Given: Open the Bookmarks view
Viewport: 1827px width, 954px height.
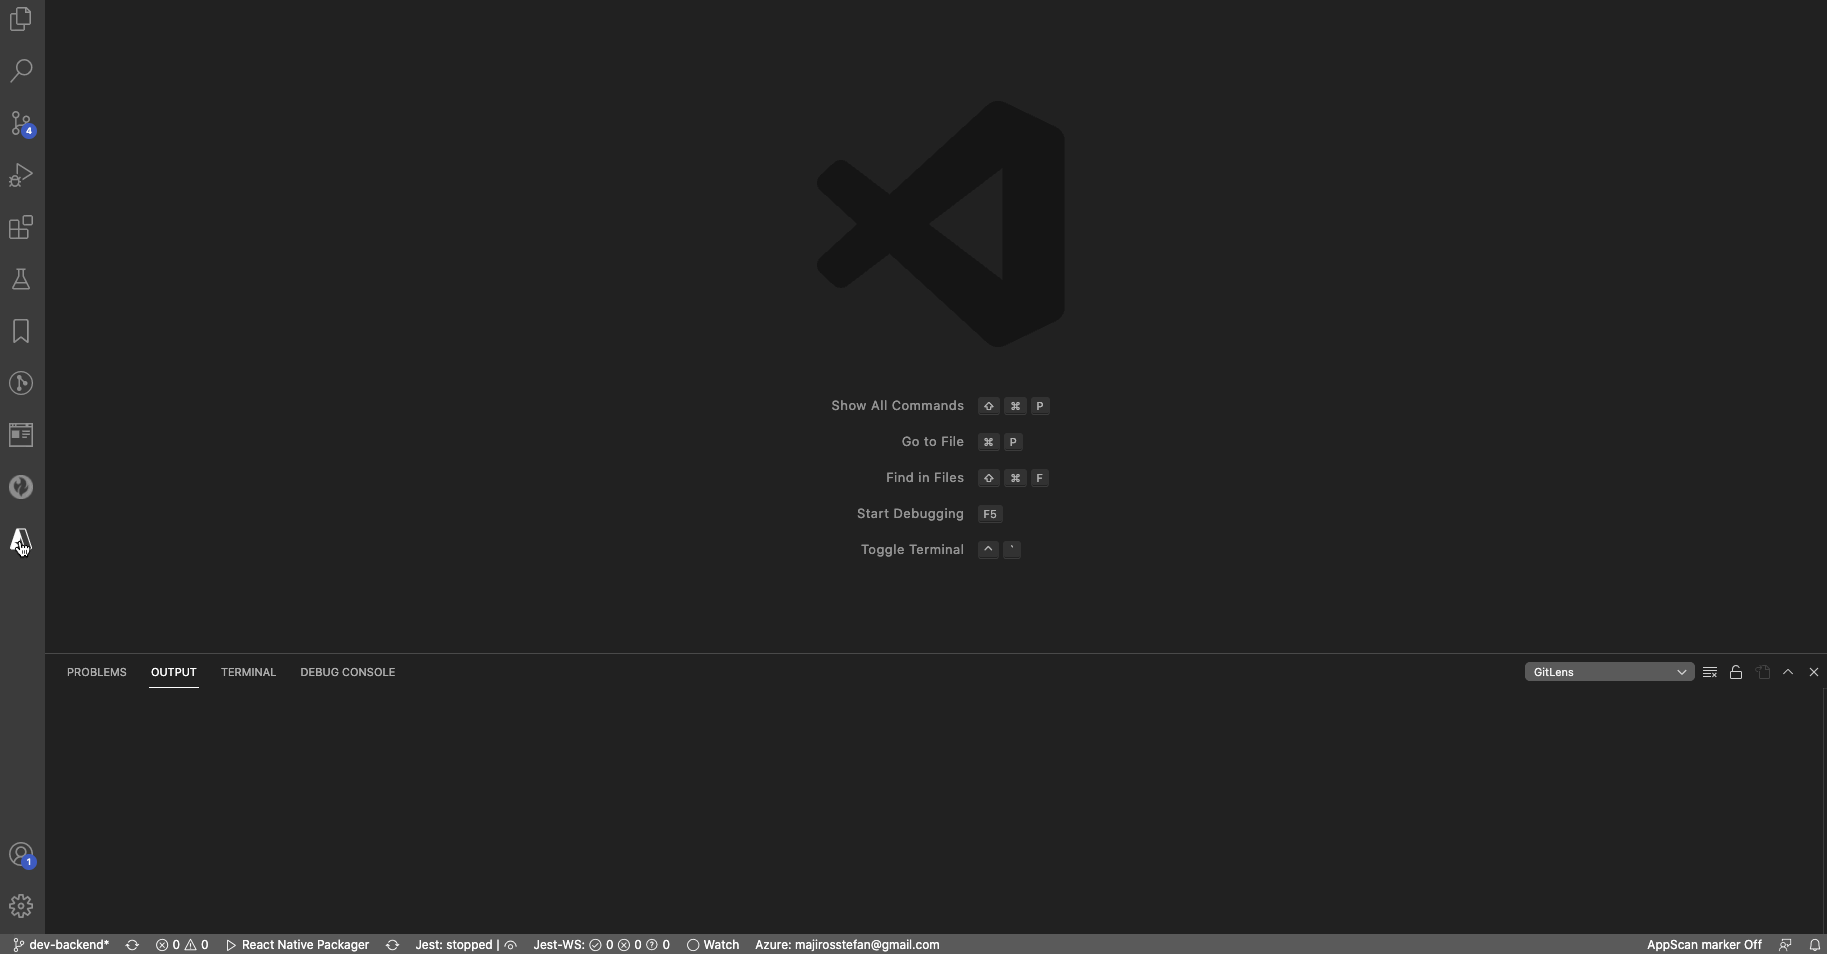Looking at the screenshot, I should (21, 331).
